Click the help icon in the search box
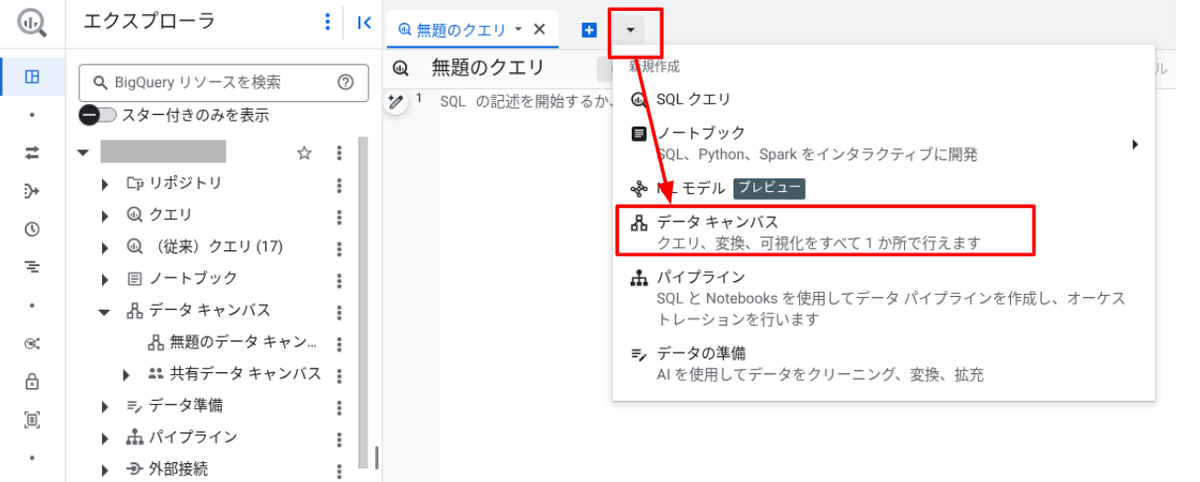The width and height of the screenshot is (1200, 482). point(346,82)
